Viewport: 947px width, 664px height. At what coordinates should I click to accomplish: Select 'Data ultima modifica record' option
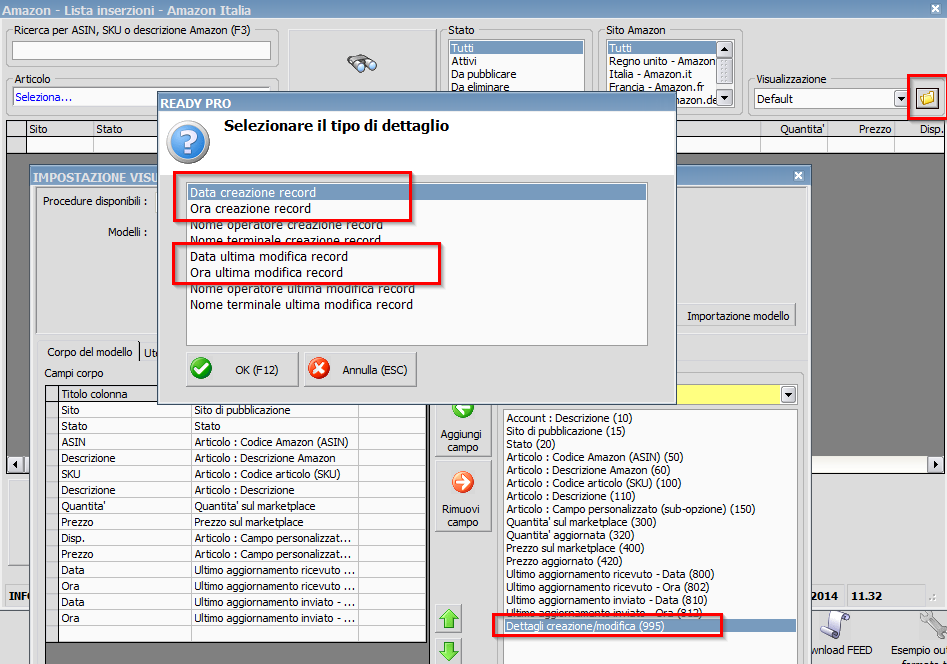tap(417, 256)
